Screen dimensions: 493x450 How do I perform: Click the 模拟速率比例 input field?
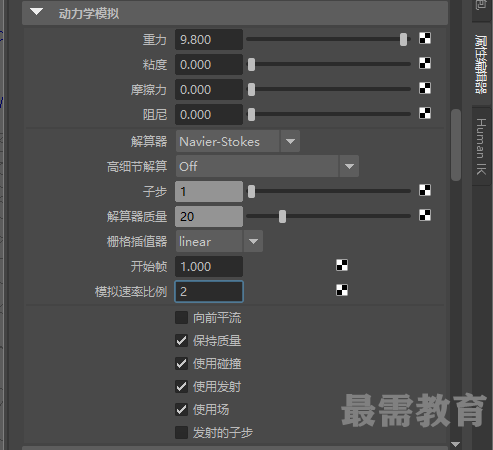point(209,292)
